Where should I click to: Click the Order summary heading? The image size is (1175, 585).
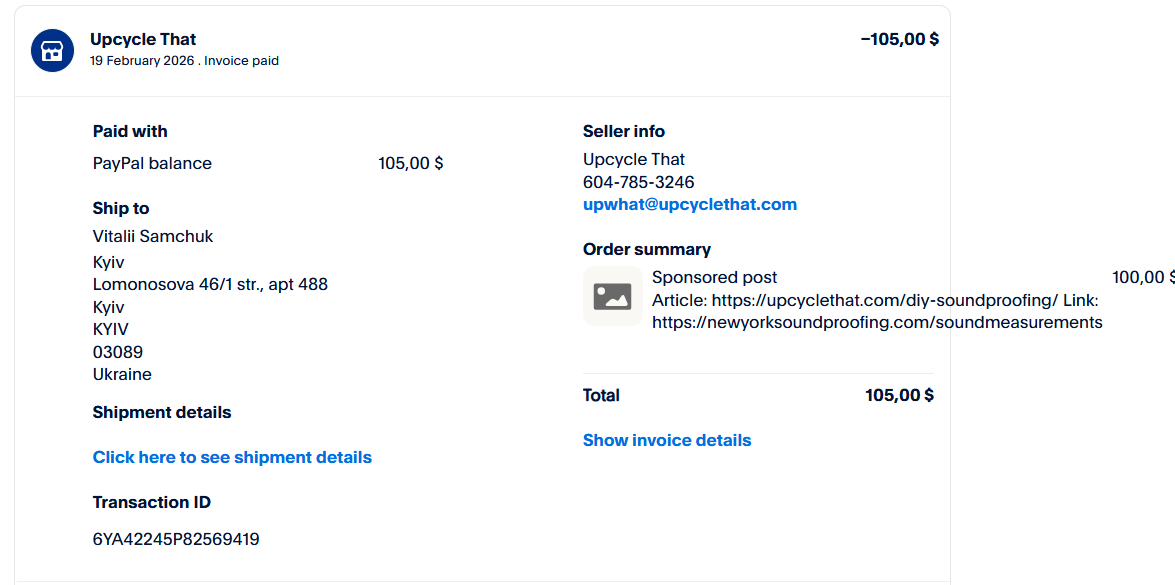point(646,249)
